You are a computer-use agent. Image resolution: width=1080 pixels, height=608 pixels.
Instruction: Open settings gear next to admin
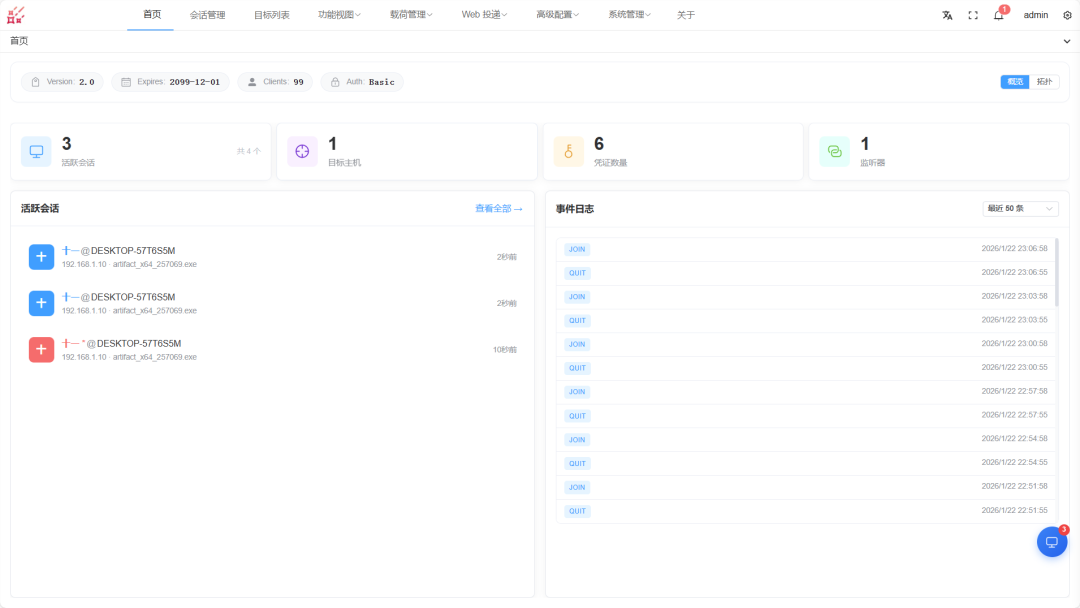1067,15
